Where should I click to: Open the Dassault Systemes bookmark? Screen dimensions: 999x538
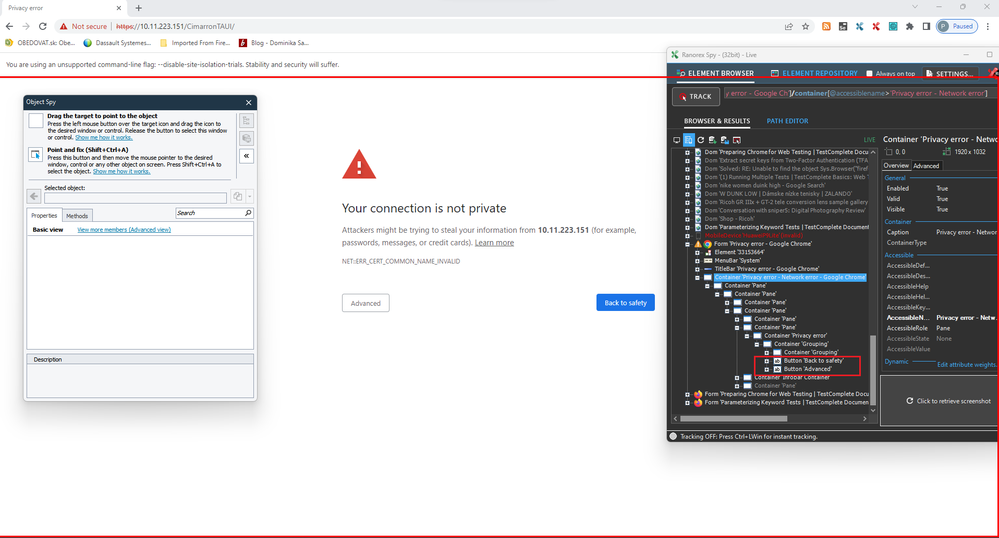tap(118, 43)
